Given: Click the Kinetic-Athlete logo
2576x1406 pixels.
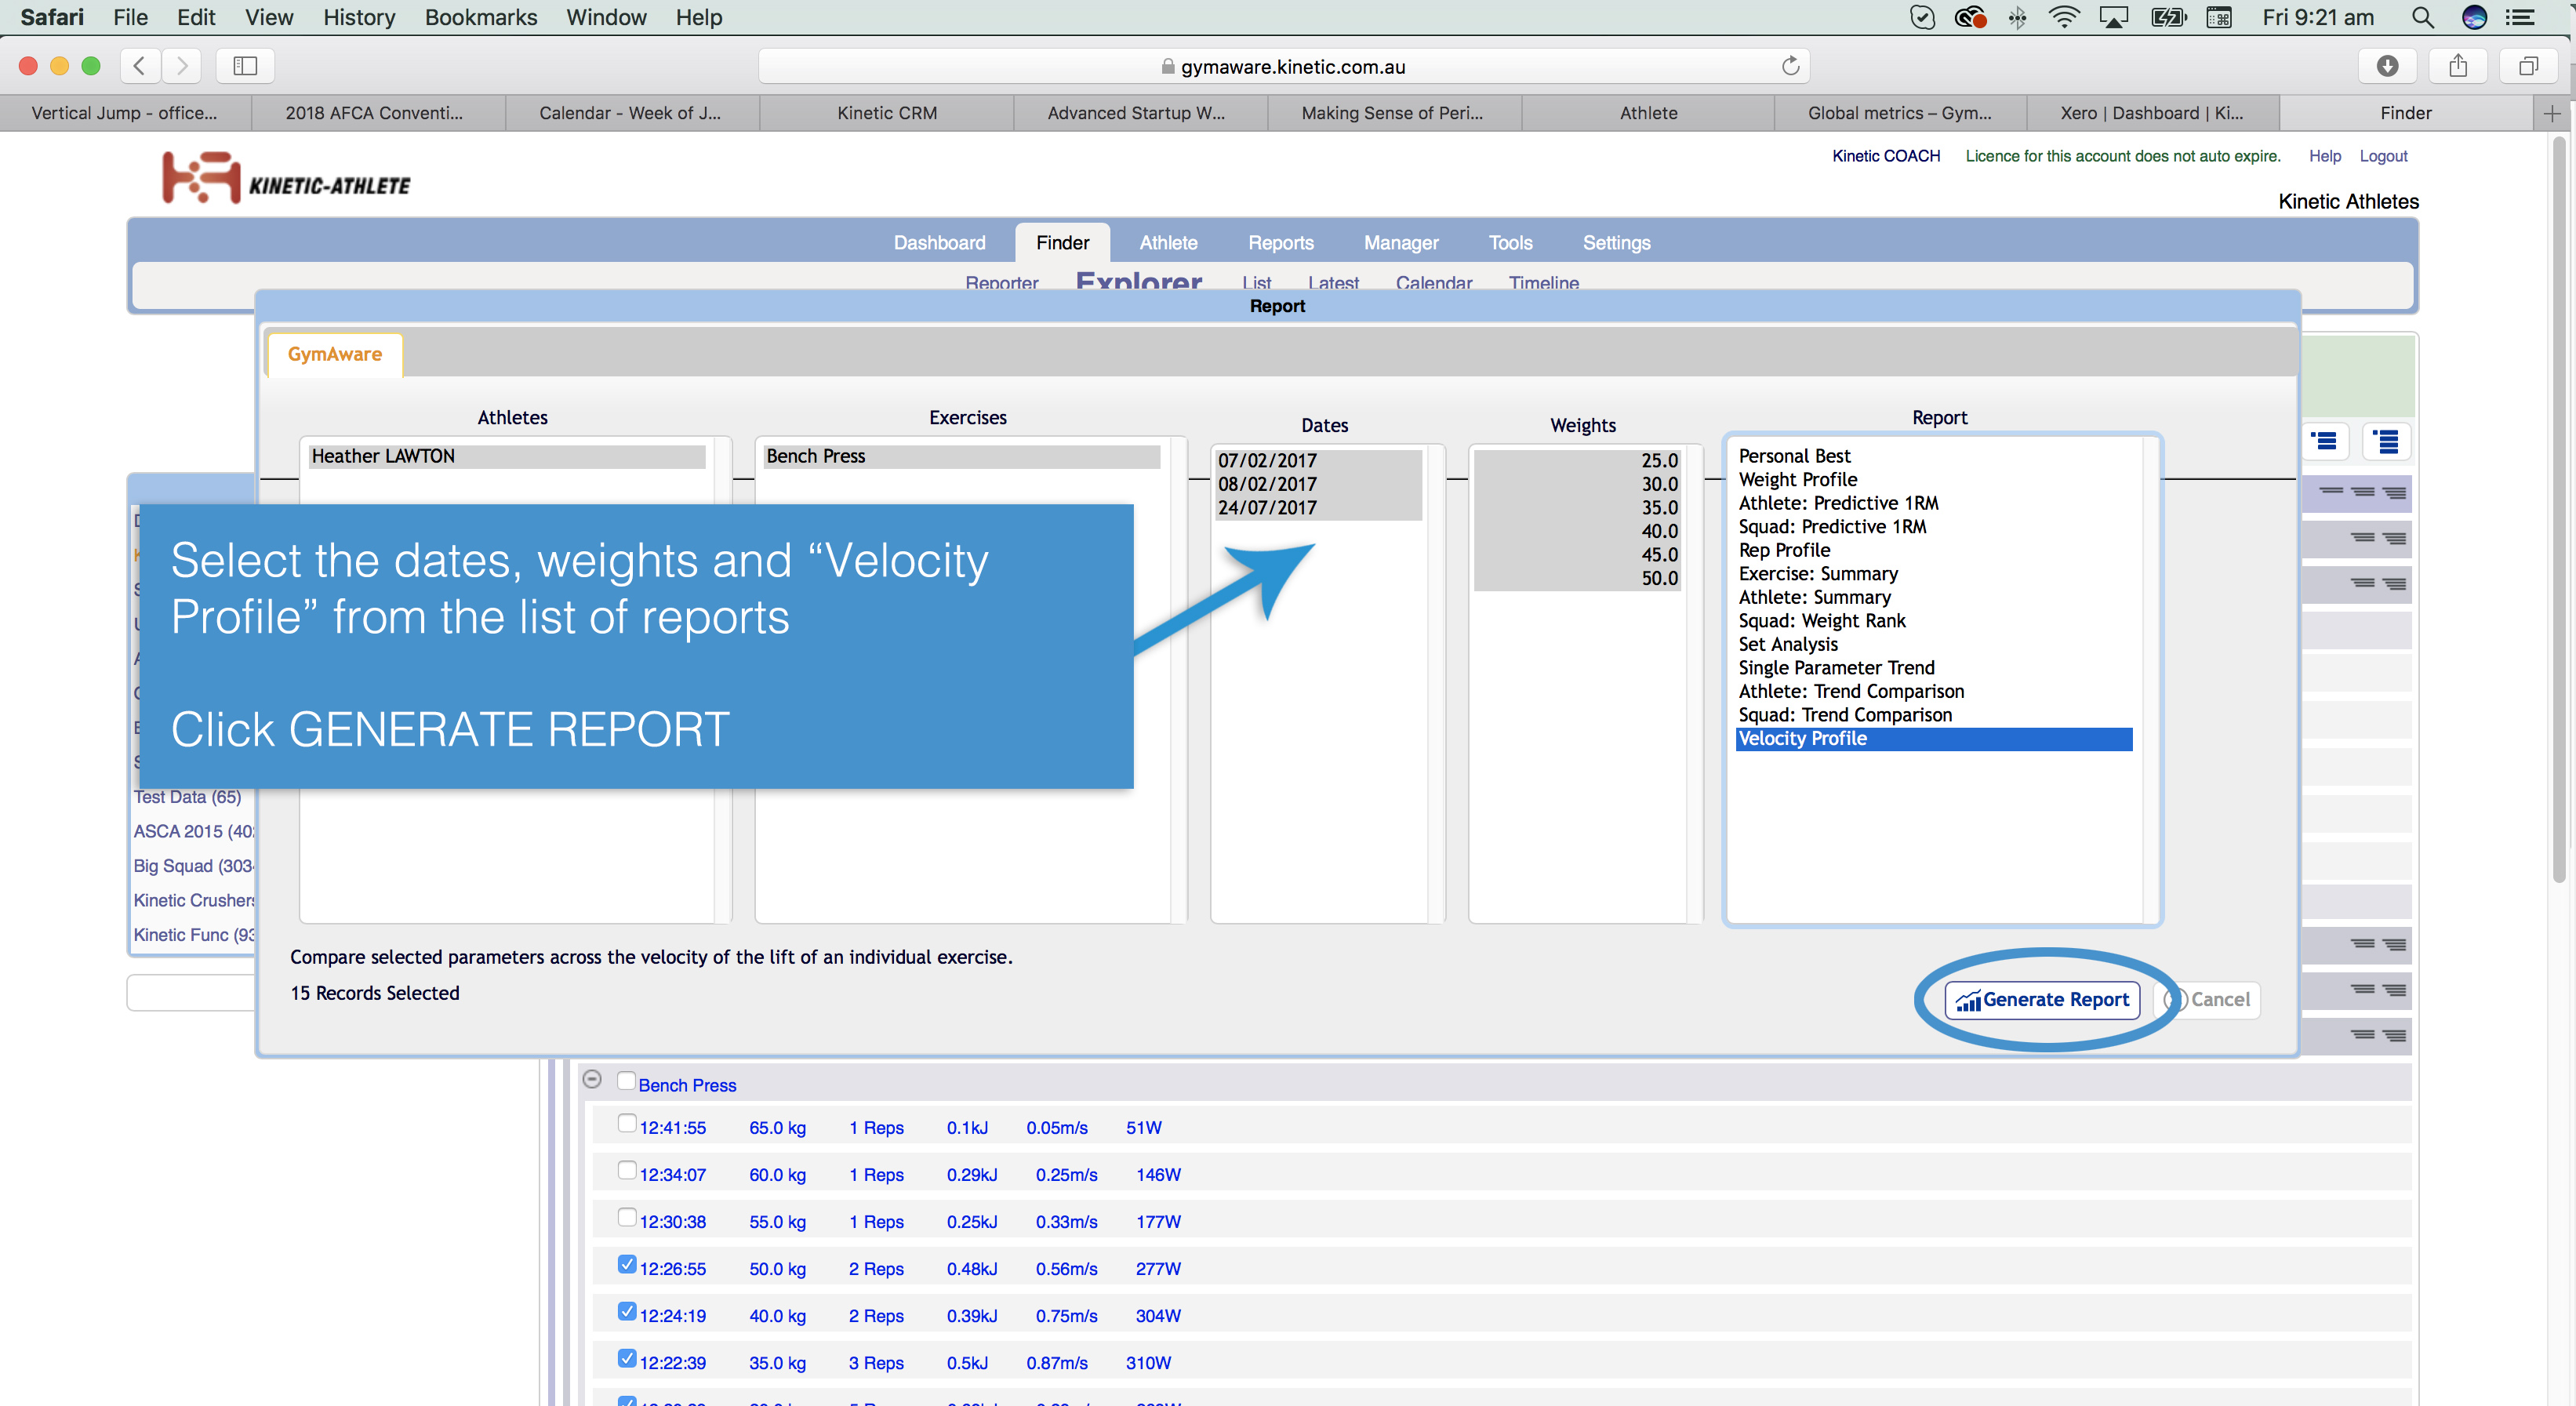Looking at the screenshot, I should tap(286, 178).
